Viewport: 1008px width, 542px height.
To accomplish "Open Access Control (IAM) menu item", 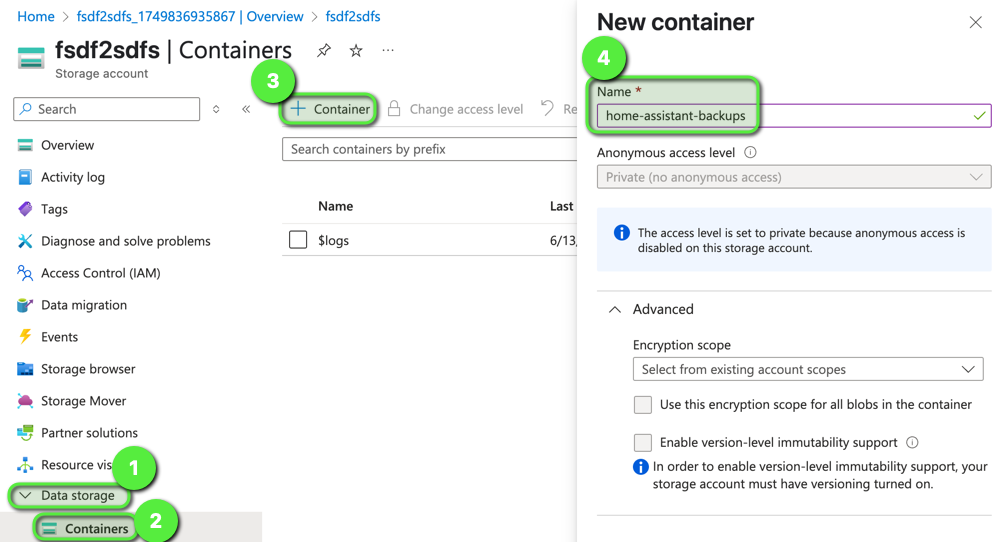I will click(100, 273).
